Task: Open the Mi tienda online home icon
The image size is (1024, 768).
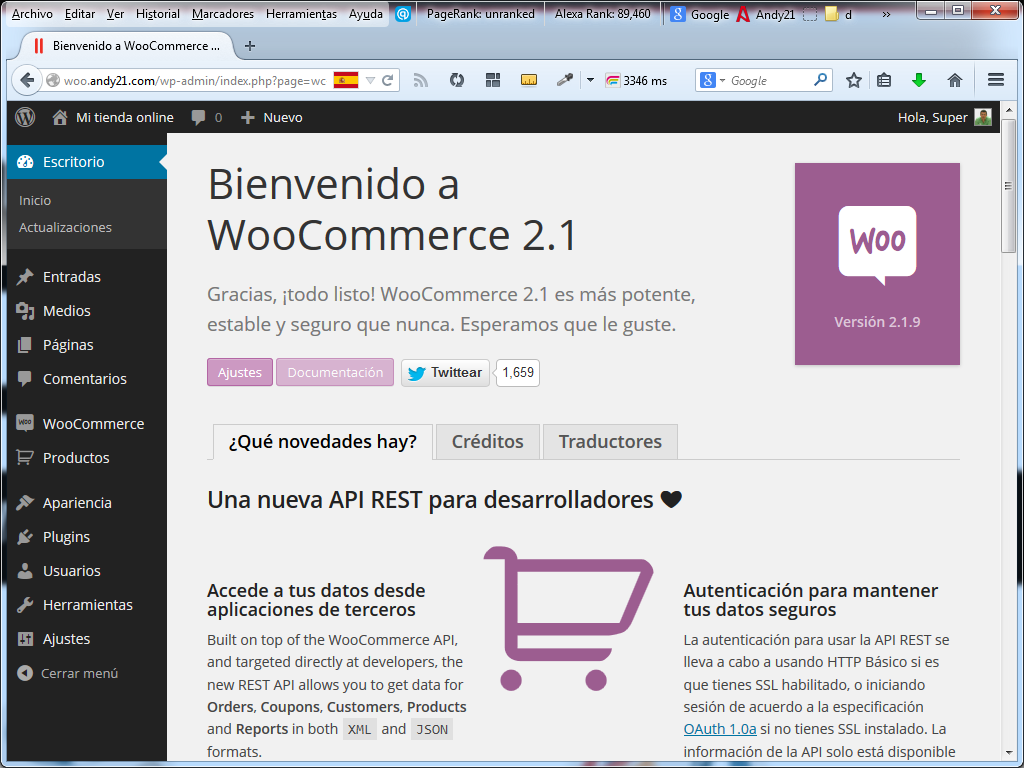Action: (x=60, y=118)
